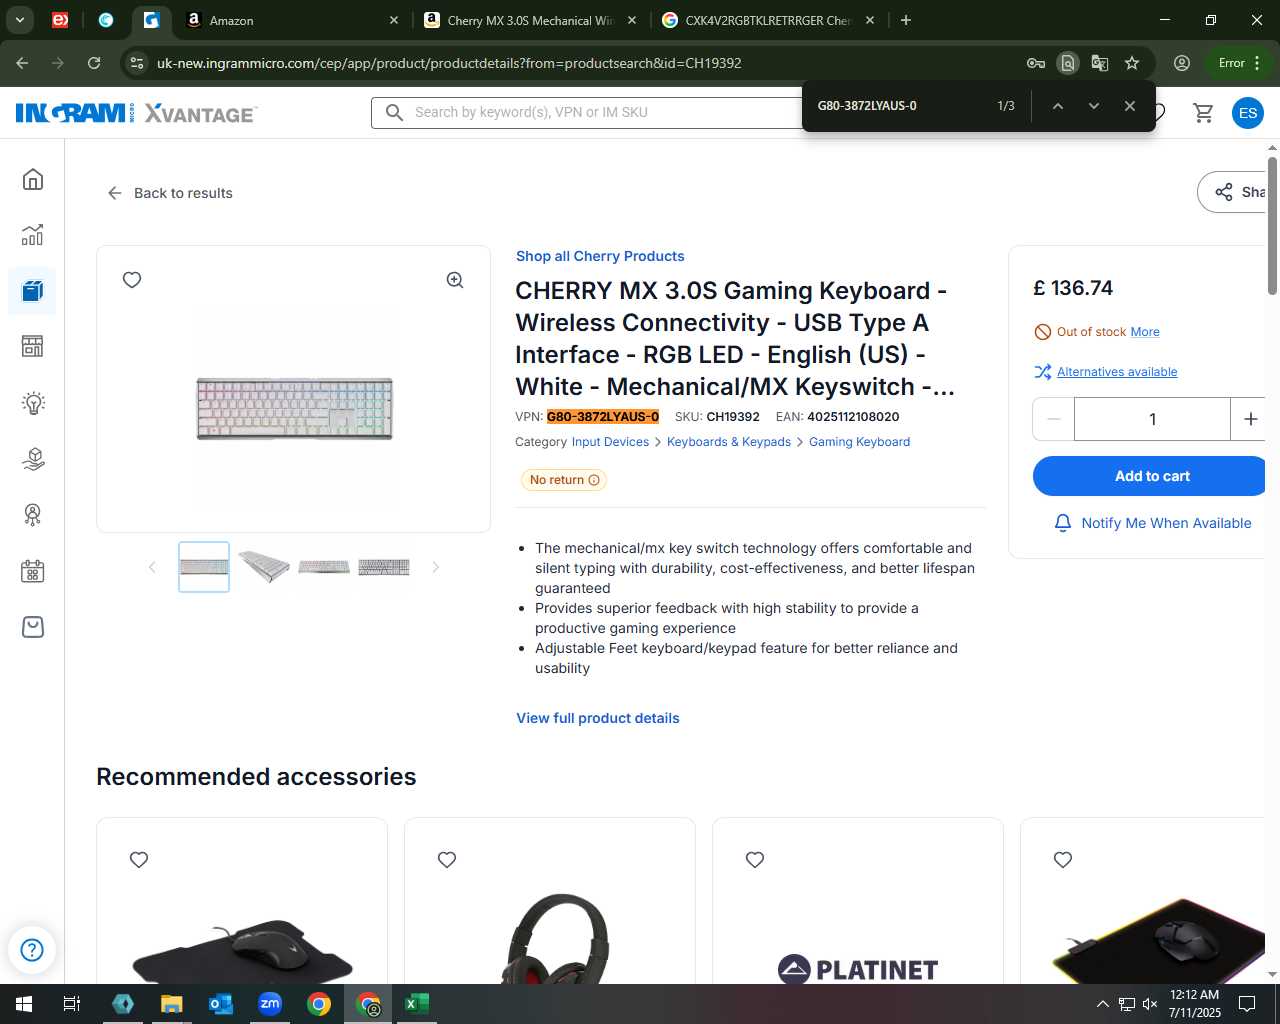Click the share icon button
Image resolution: width=1280 pixels, height=1024 pixels.
[1238, 192]
